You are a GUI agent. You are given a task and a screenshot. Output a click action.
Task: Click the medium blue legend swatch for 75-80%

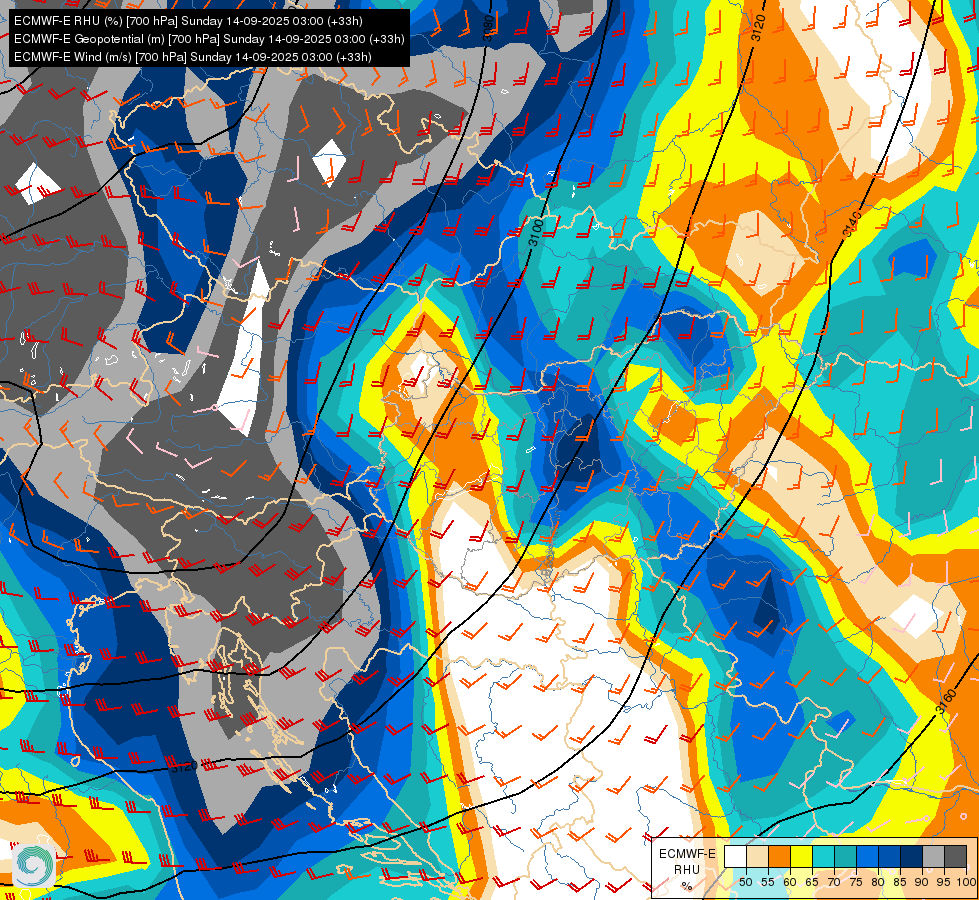coord(867,856)
